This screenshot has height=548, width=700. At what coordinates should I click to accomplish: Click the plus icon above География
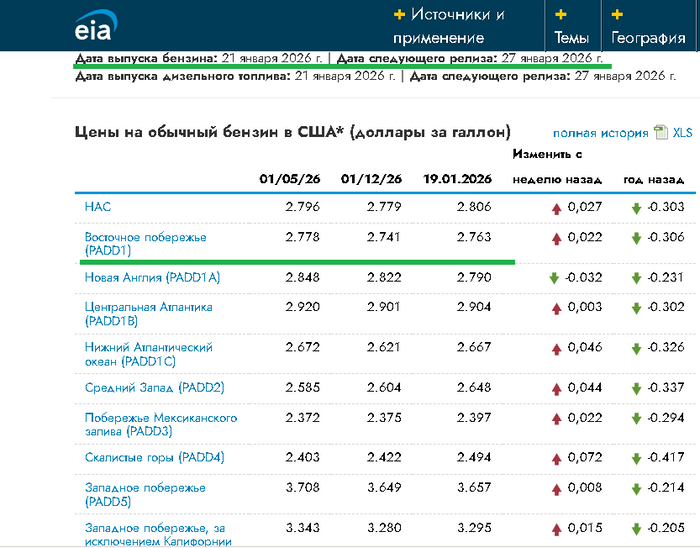coord(617,15)
